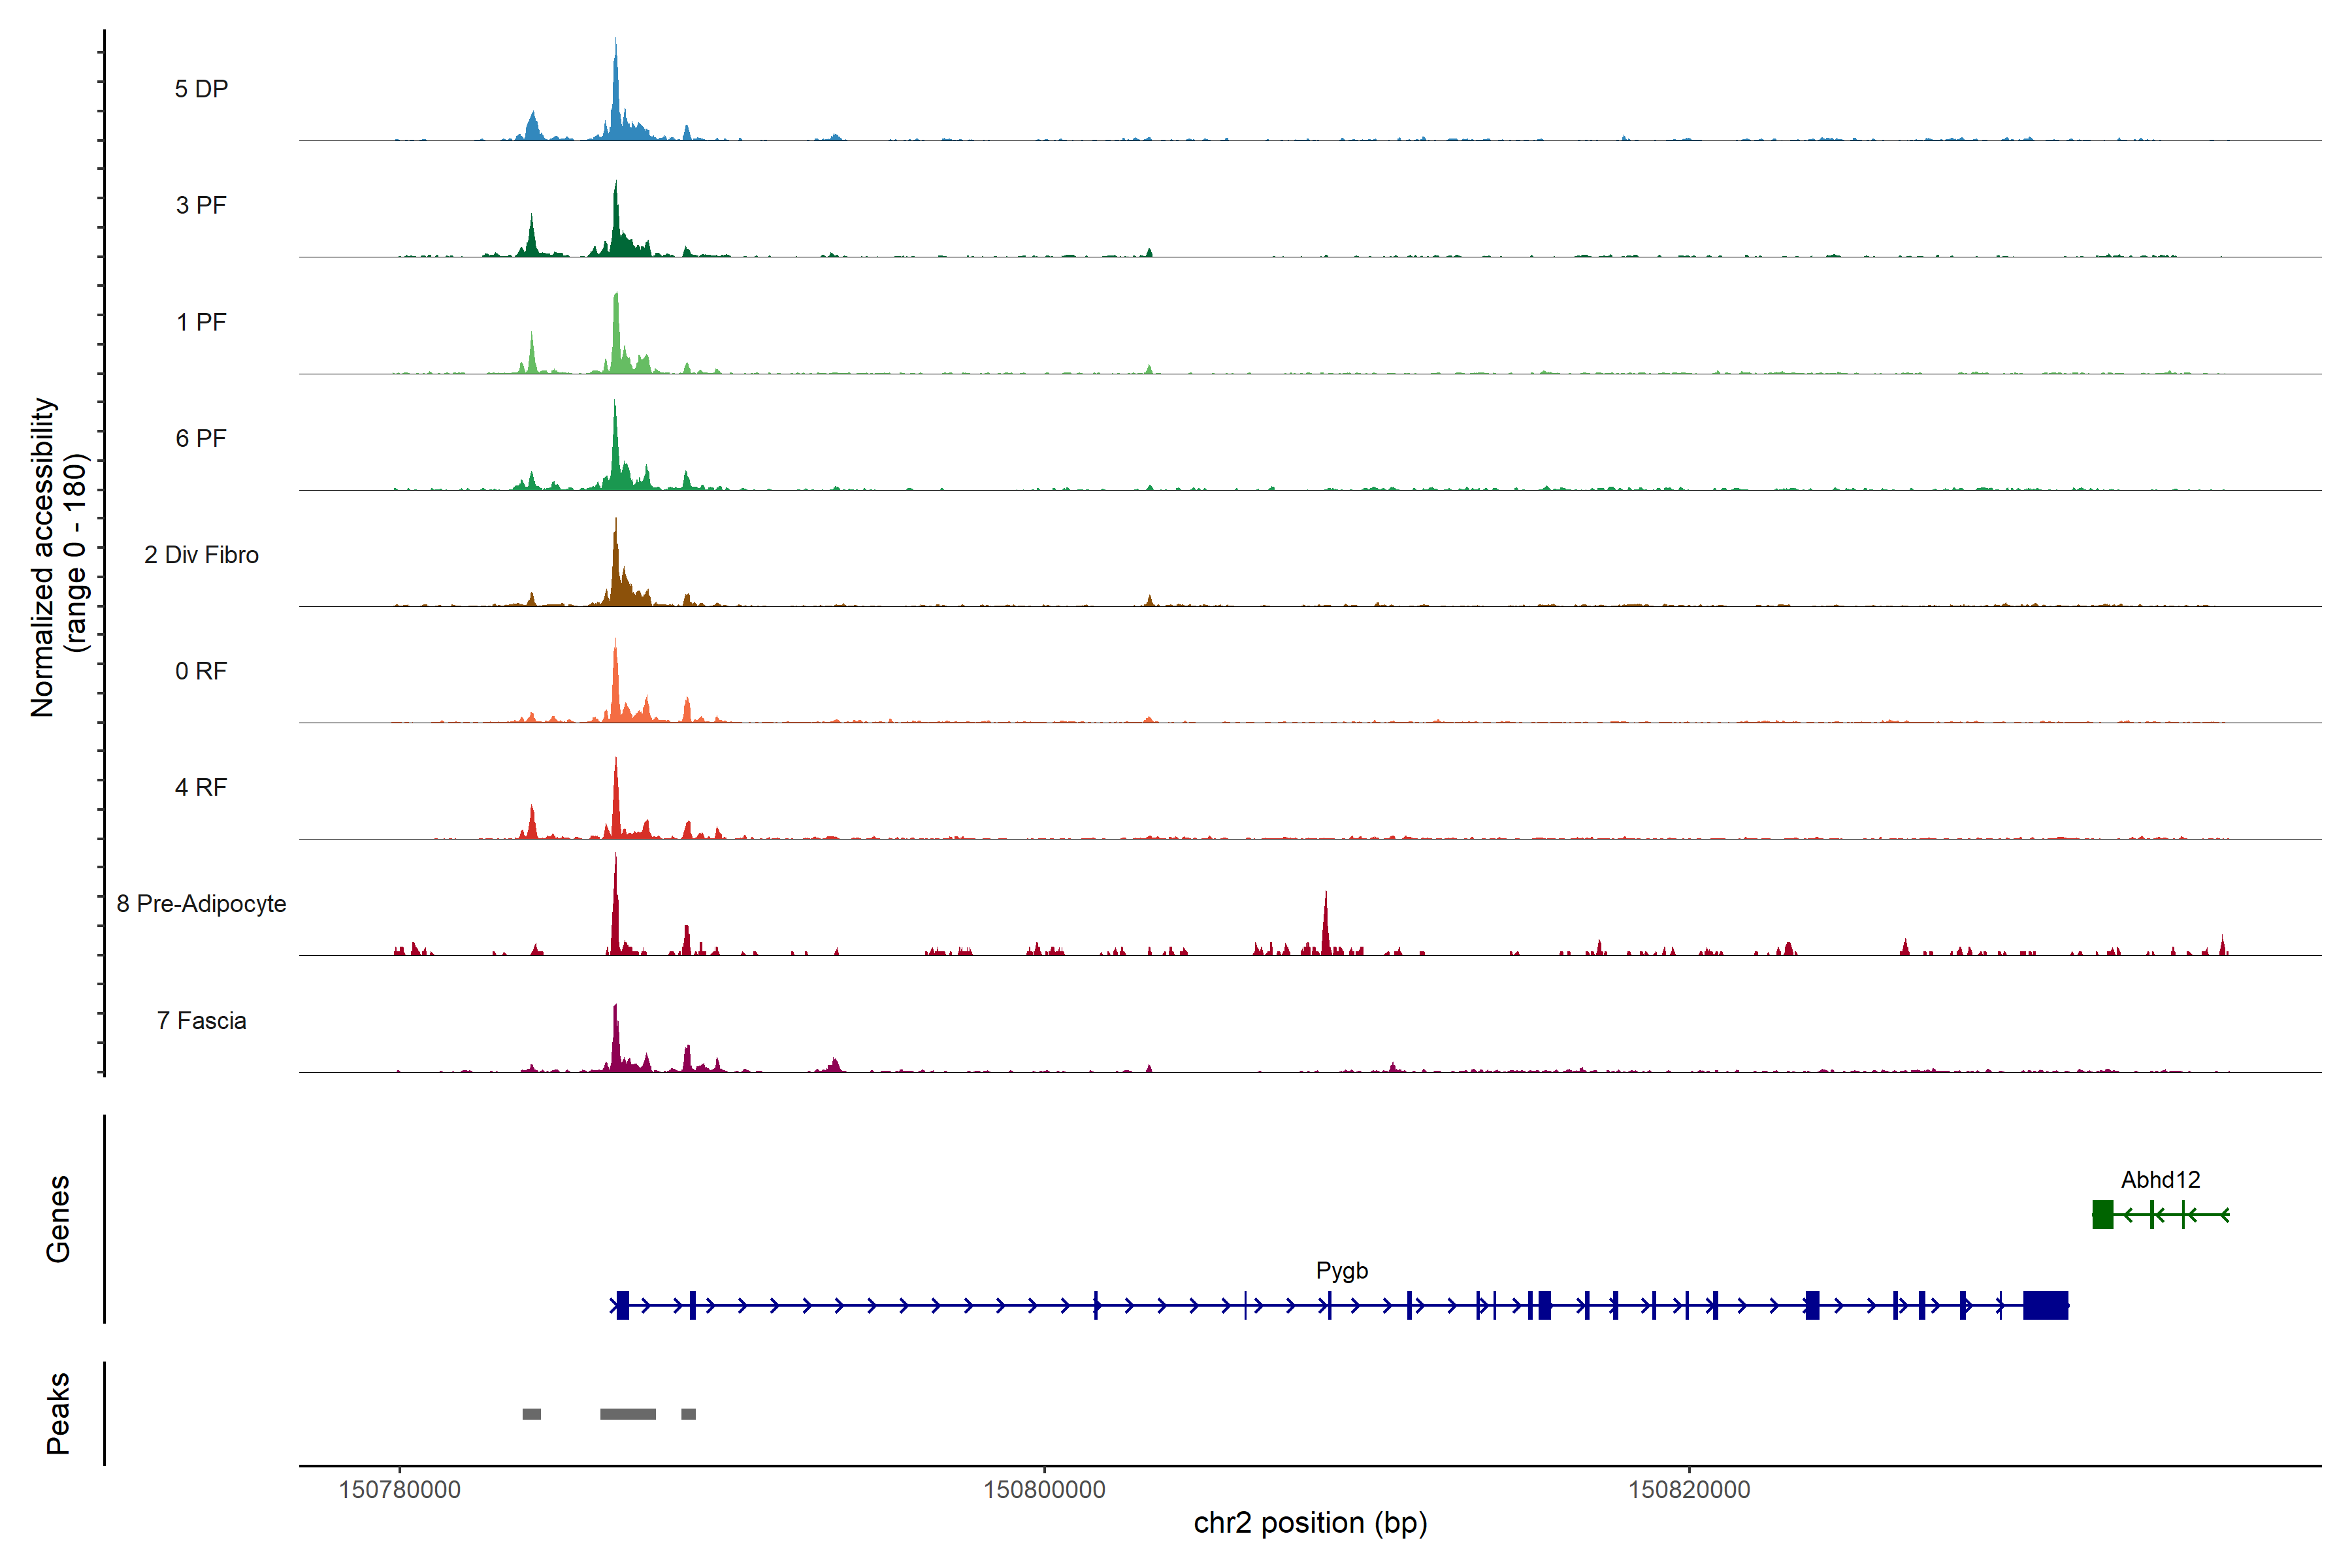Click the leftmost gray peak bar
This screenshot has height=1568, width=2352.
pyautogui.click(x=531, y=1414)
